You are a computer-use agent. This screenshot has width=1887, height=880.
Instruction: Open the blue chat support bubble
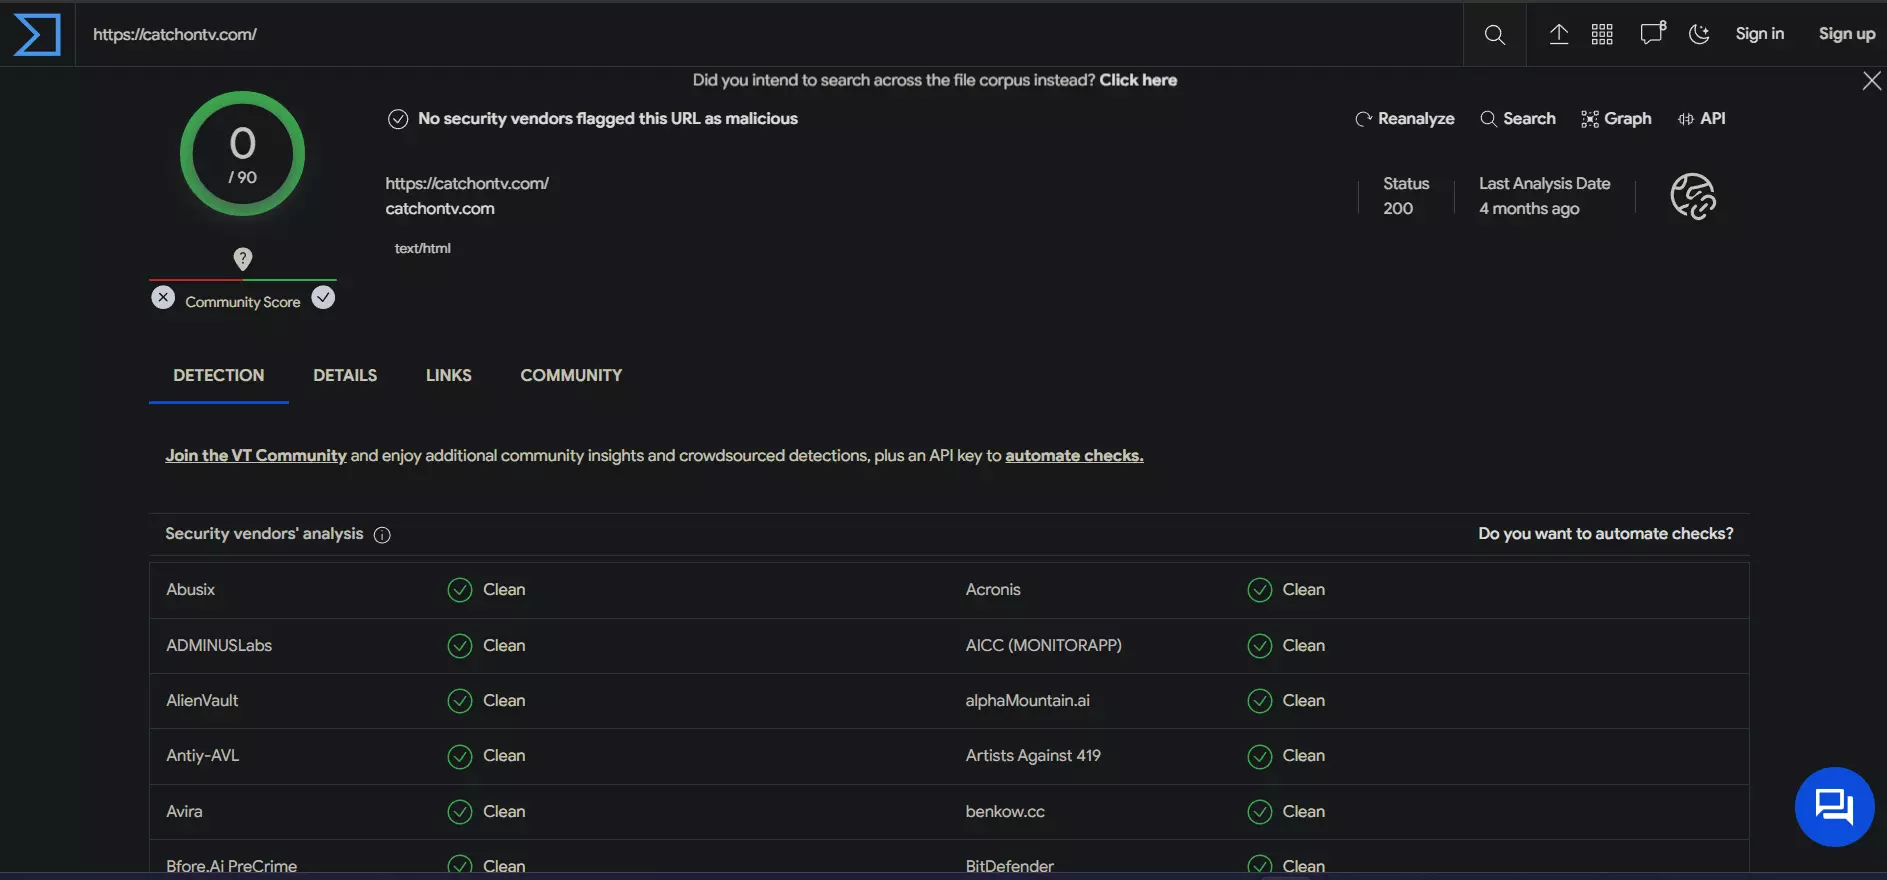[x=1834, y=807]
